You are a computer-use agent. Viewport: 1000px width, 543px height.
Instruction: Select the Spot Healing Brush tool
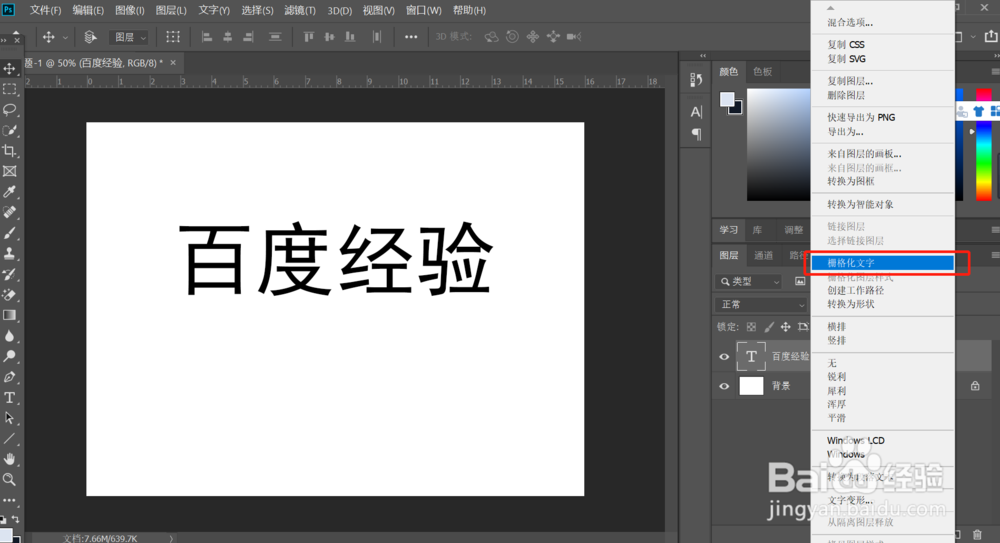(10, 212)
